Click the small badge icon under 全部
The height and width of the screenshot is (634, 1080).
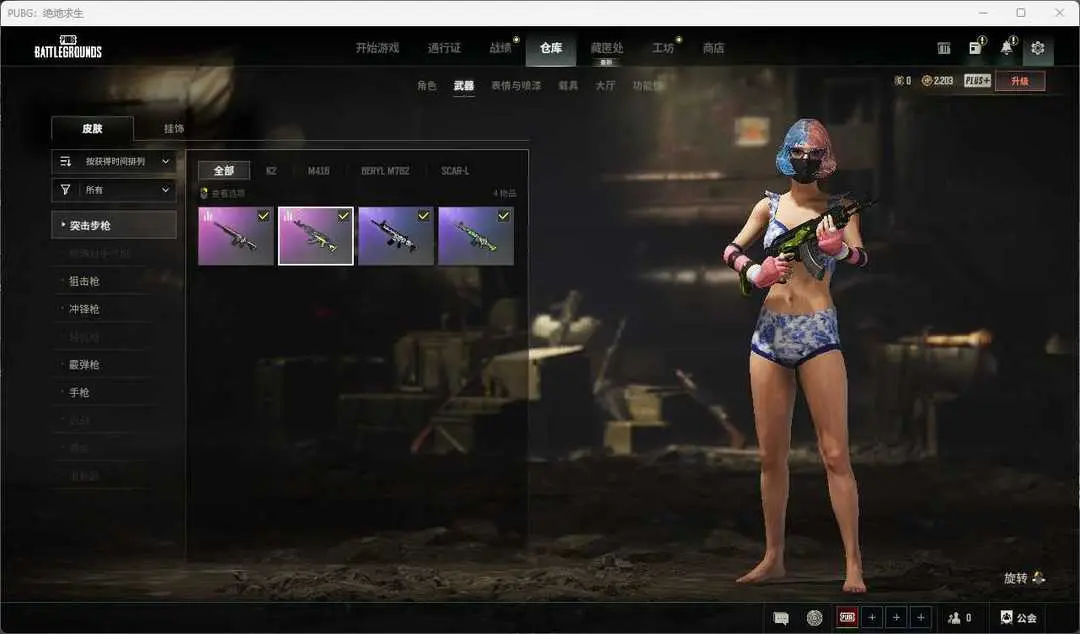tap(204, 193)
